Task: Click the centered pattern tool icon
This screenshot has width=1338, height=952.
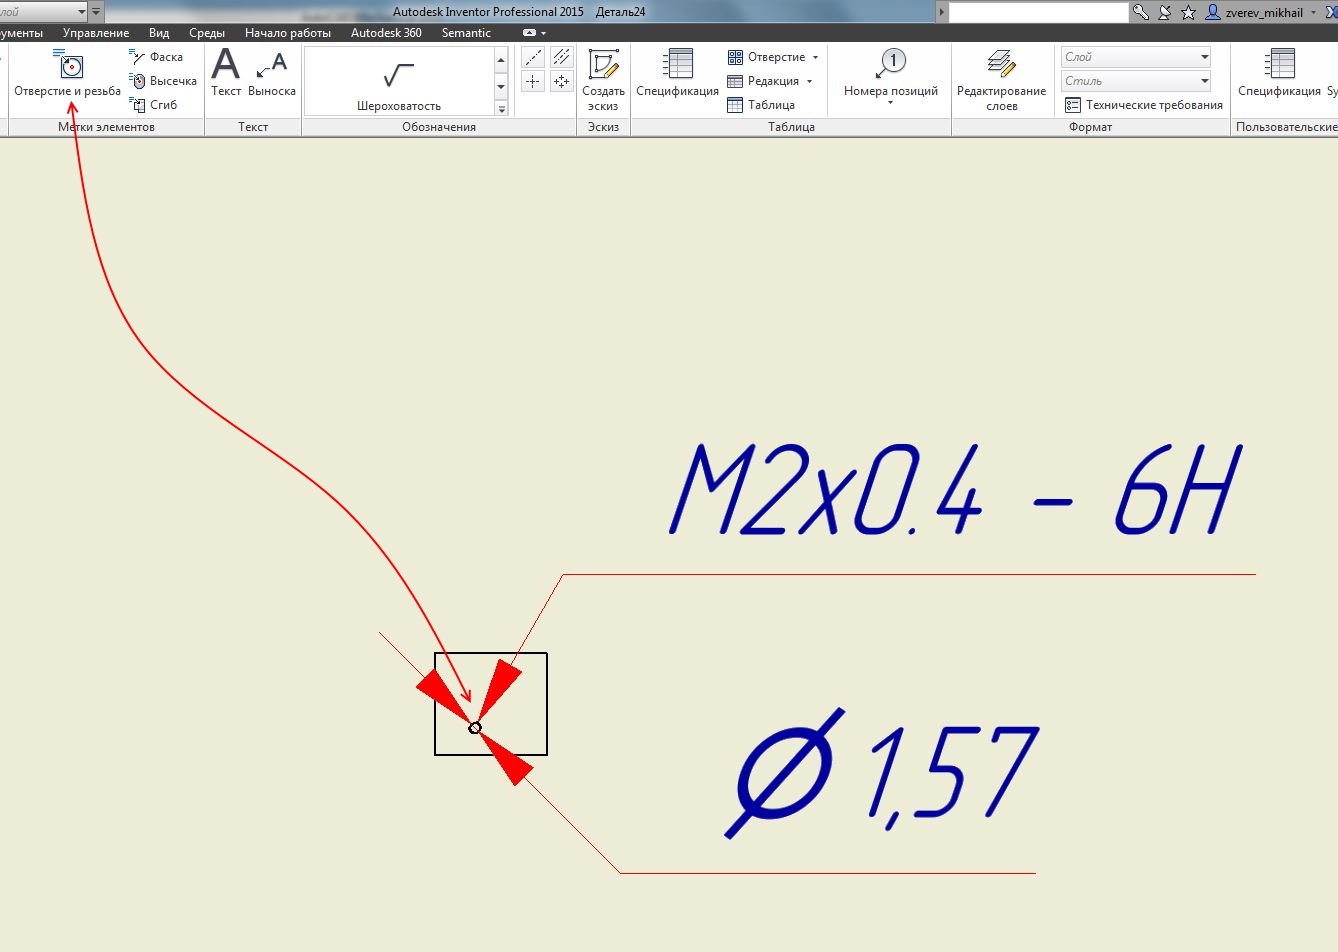Action: 562,82
